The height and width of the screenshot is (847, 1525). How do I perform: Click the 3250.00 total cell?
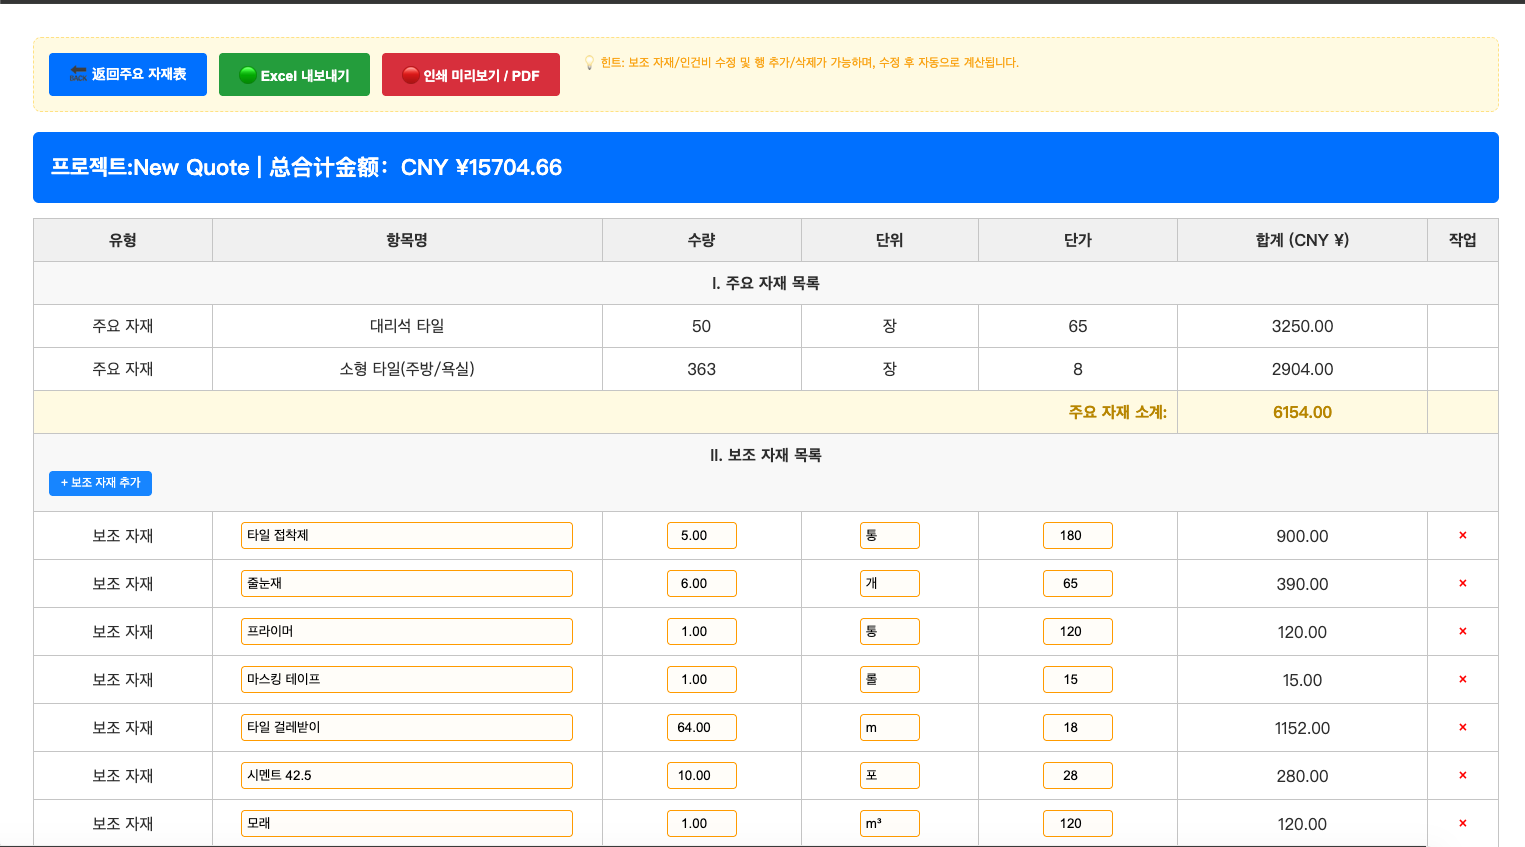[1302, 326]
